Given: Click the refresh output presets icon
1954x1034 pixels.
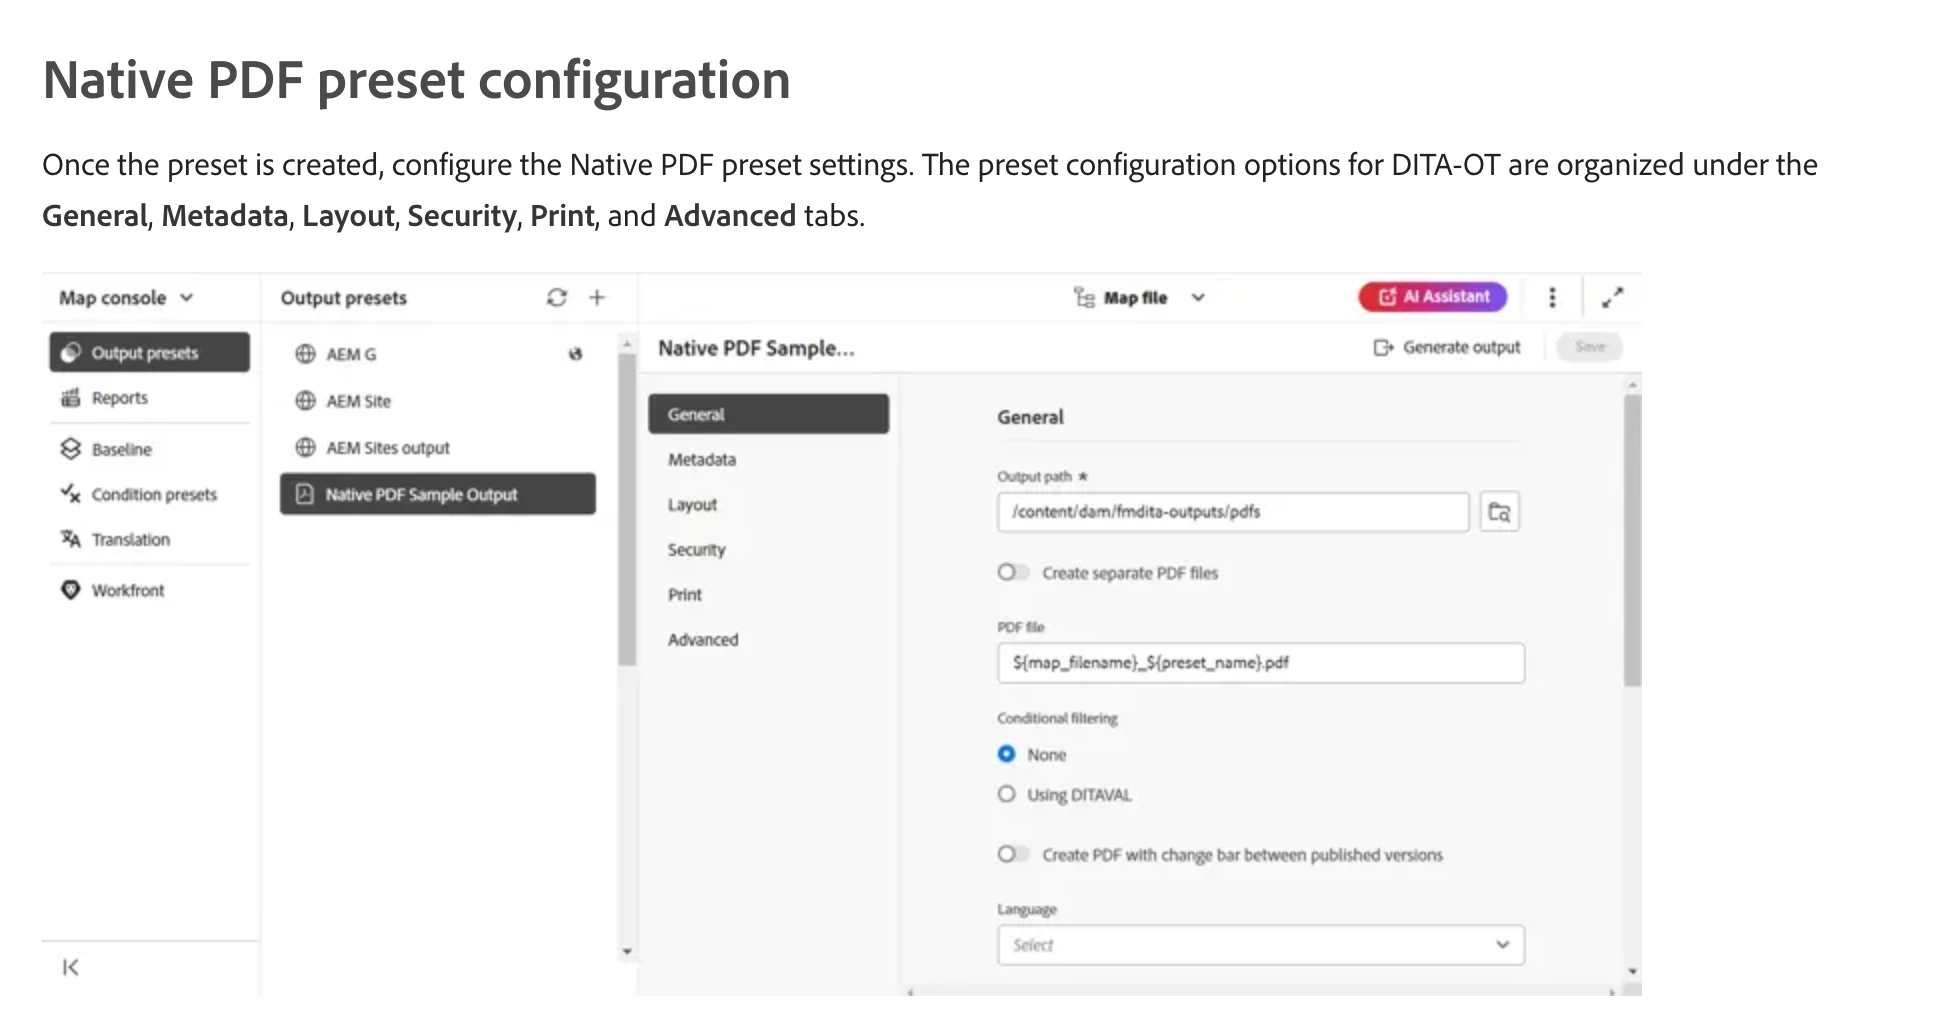Looking at the screenshot, I should pyautogui.click(x=557, y=297).
